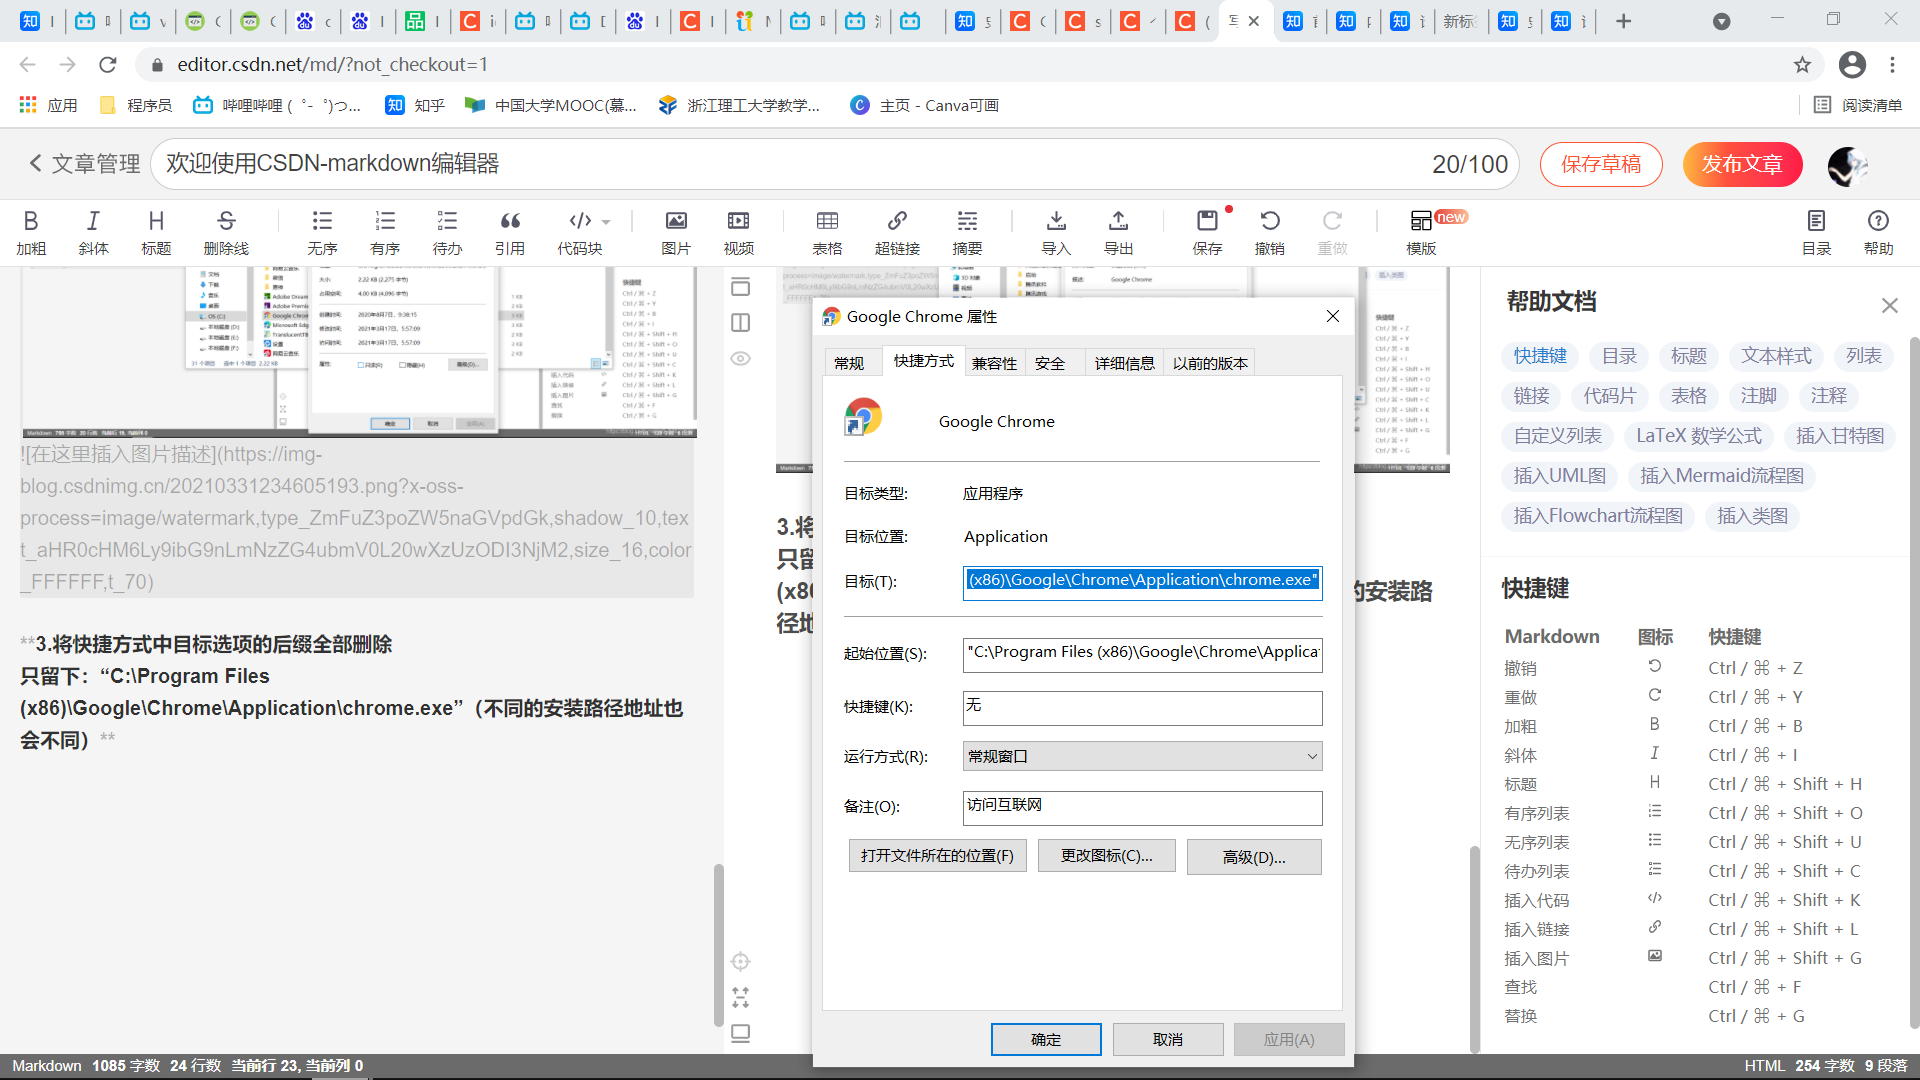Viewport: 1920px width, 1080px height.
Task: Bookmark the page with the address bar star
Action: coord(1803,64)
